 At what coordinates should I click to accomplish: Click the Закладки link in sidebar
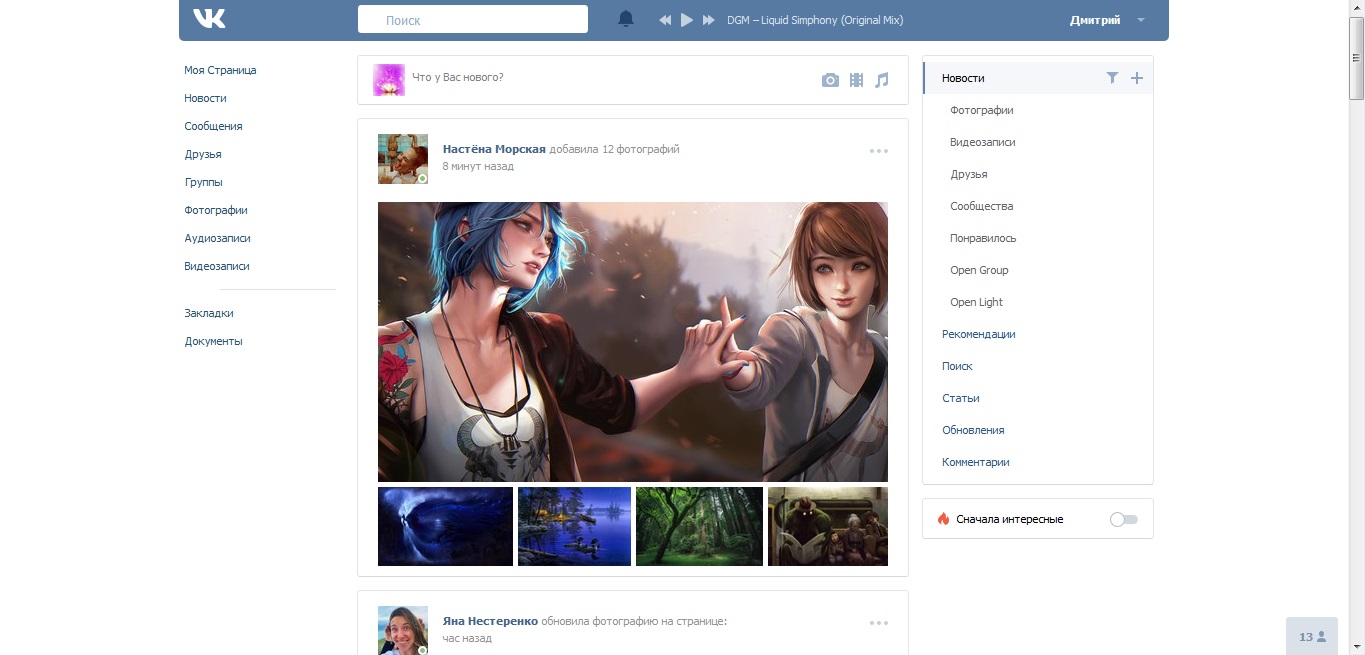209,313
